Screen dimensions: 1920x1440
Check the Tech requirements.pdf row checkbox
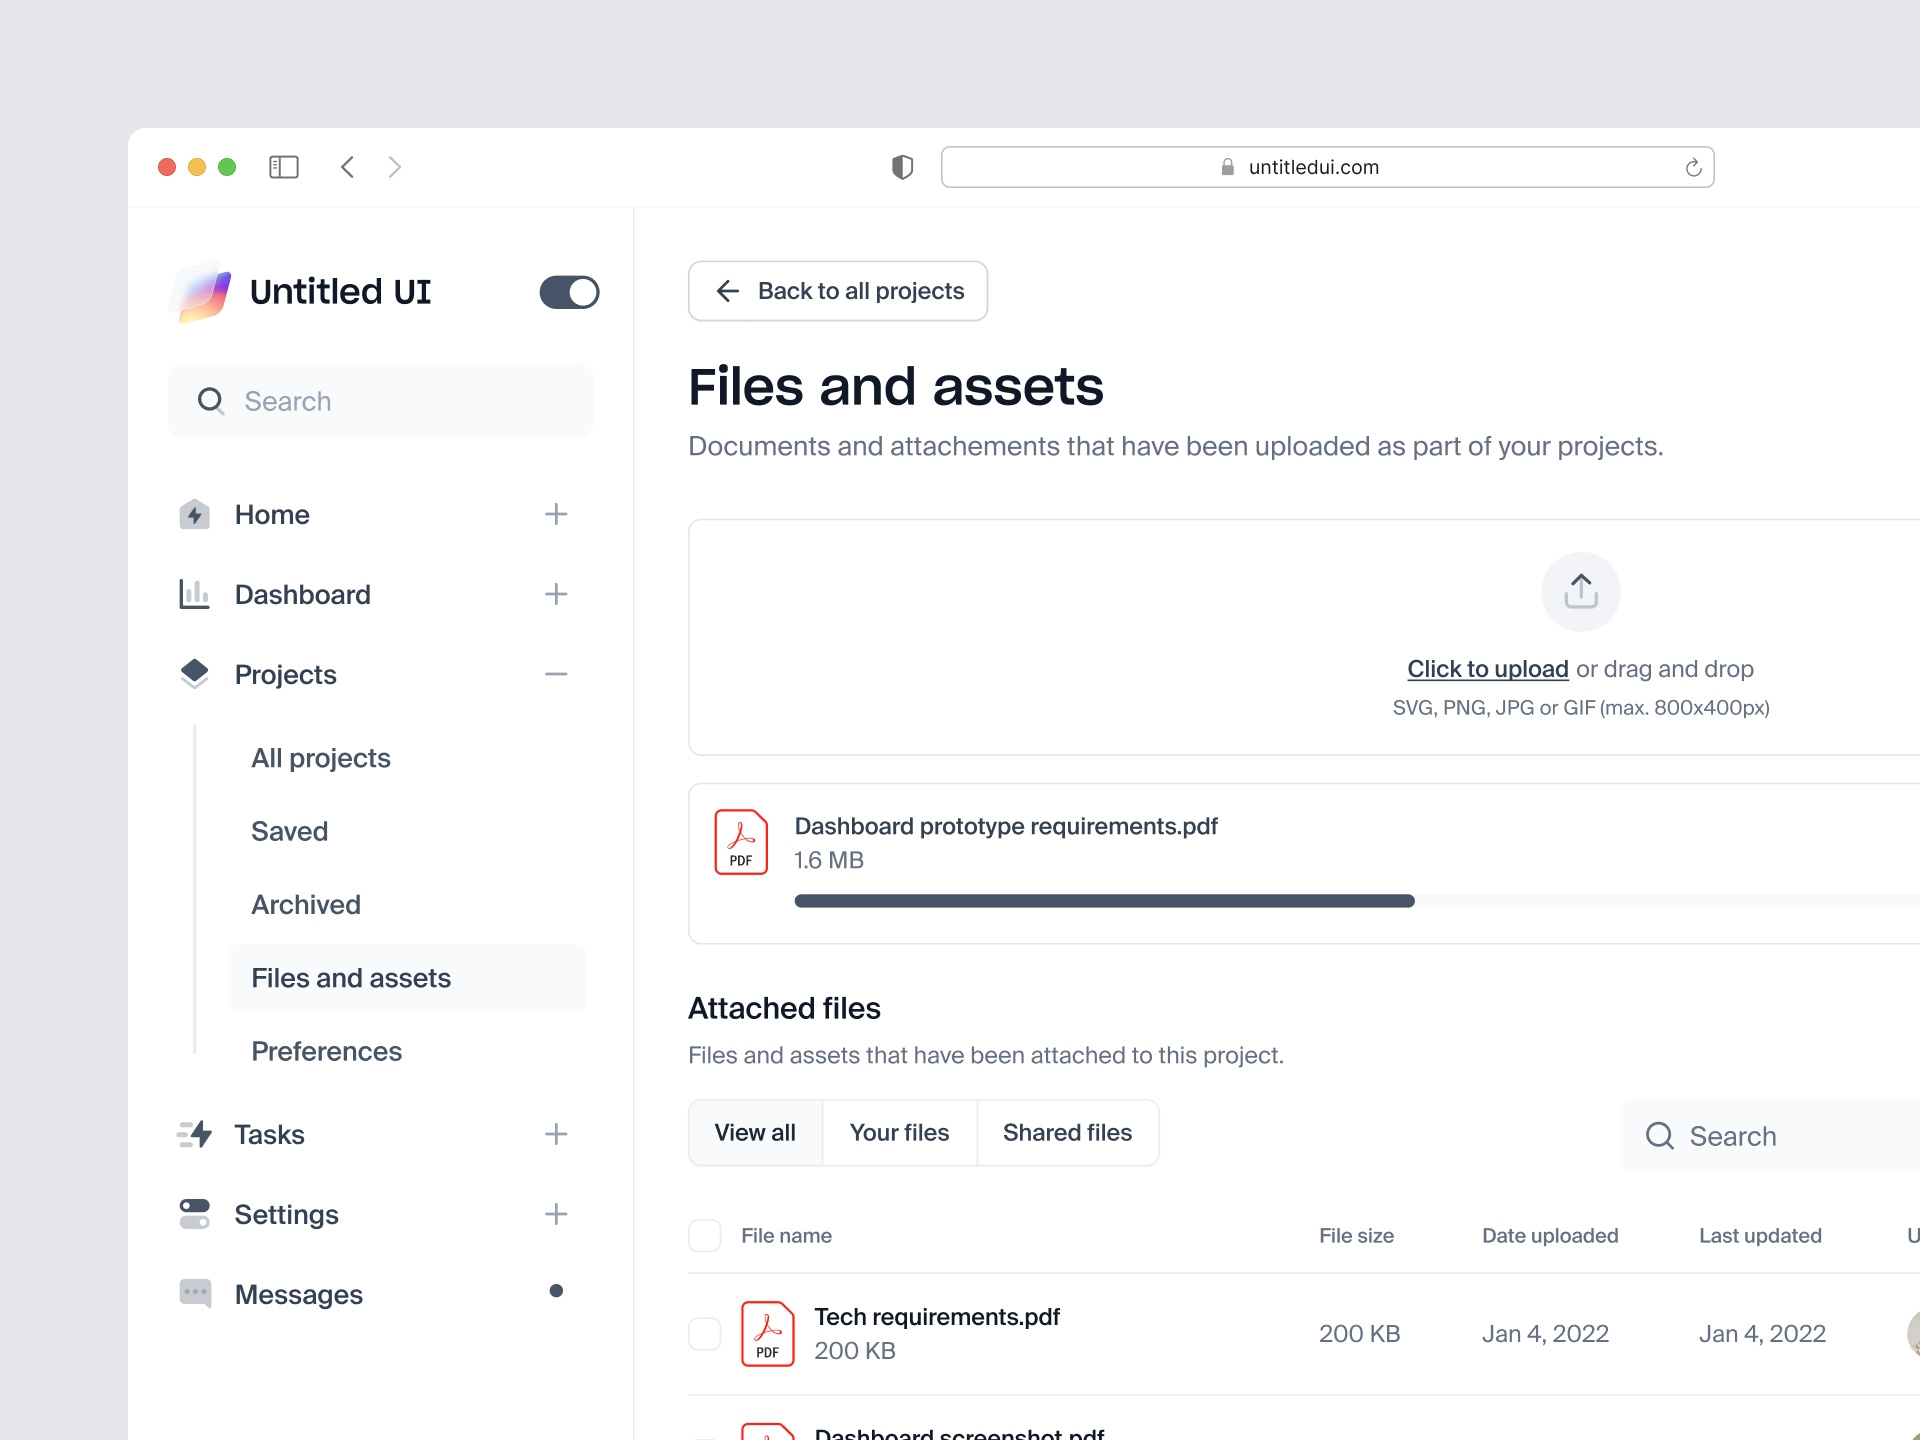(704, 1333)
